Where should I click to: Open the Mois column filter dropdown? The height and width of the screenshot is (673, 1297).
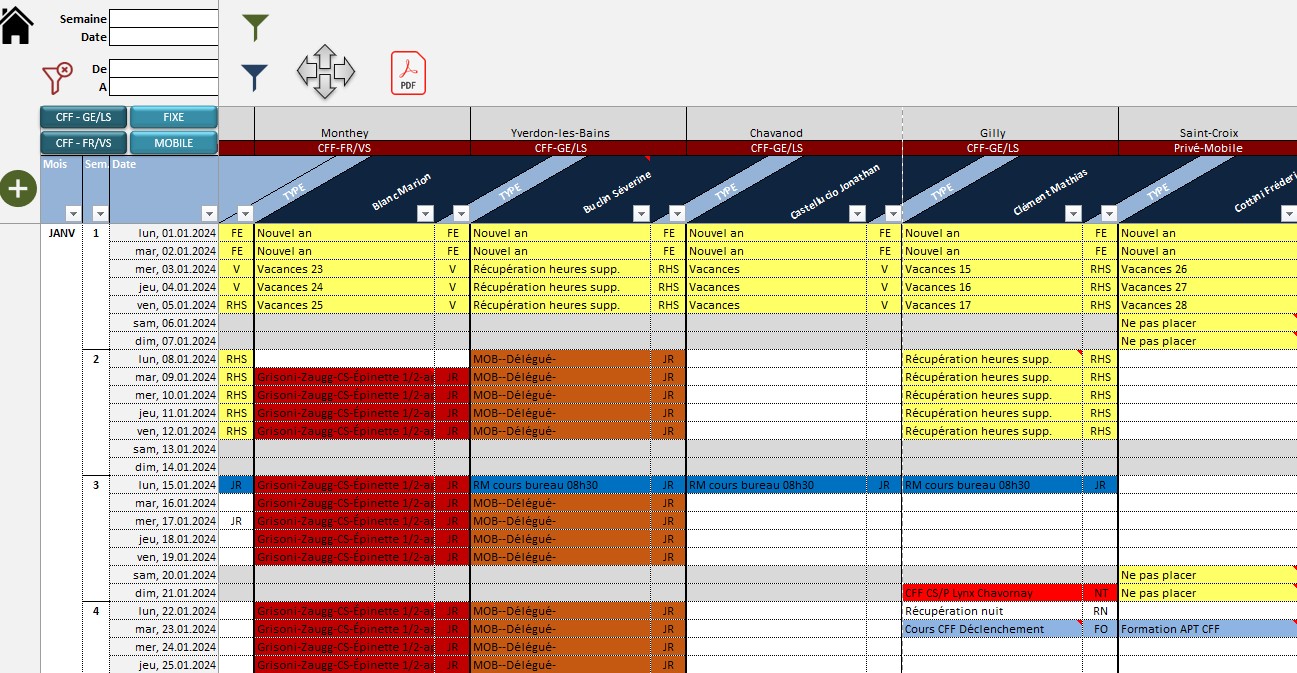pos(72,213)
